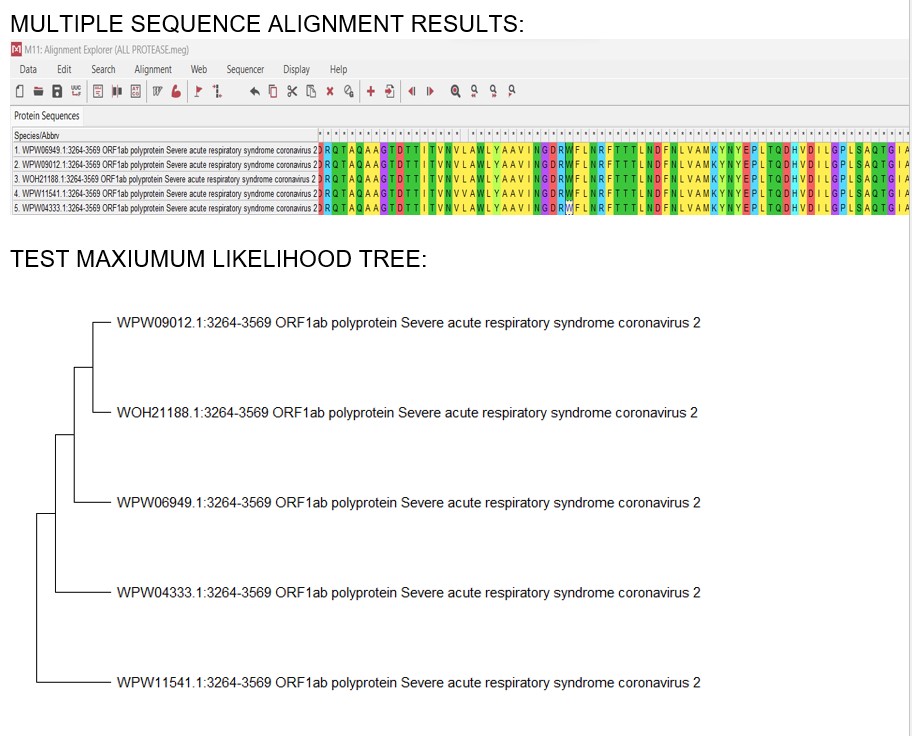Cut the selection with scissors icon
The width and height of the screenshot is (912, 736).
pyautogui.click(x=291, y=91)
